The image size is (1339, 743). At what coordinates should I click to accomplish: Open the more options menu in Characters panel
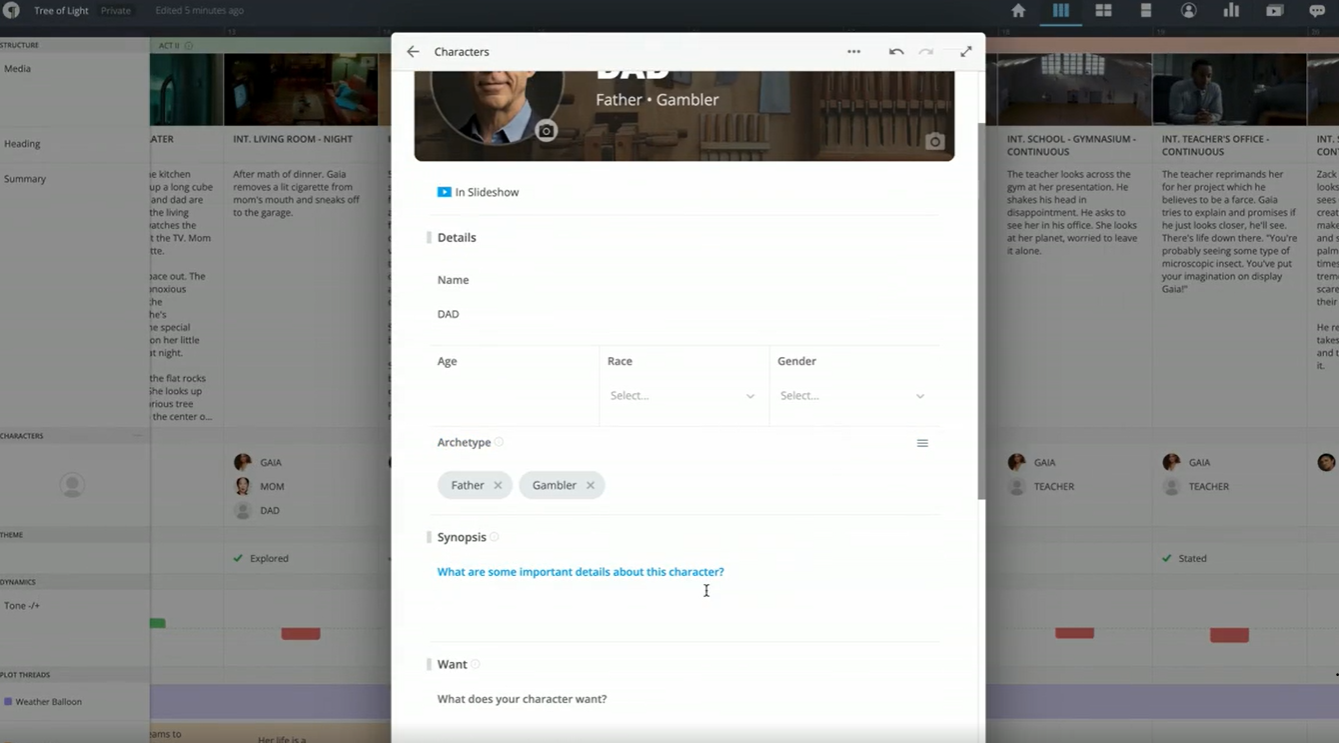(x=853, y=51)
